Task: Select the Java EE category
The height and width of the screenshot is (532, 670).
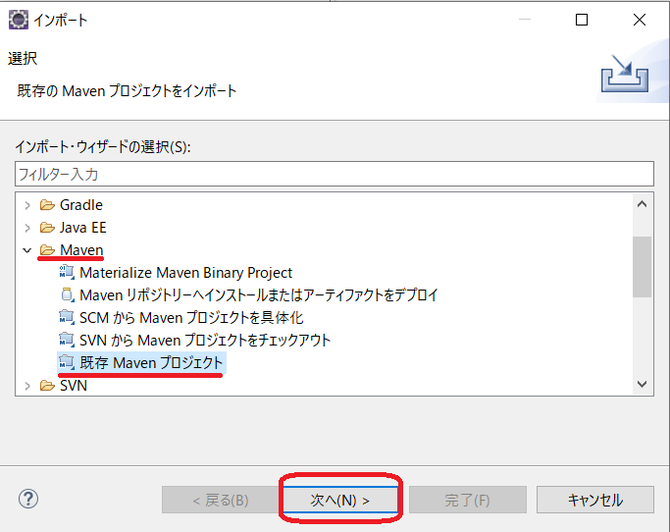Action: [x=83, y=228]
